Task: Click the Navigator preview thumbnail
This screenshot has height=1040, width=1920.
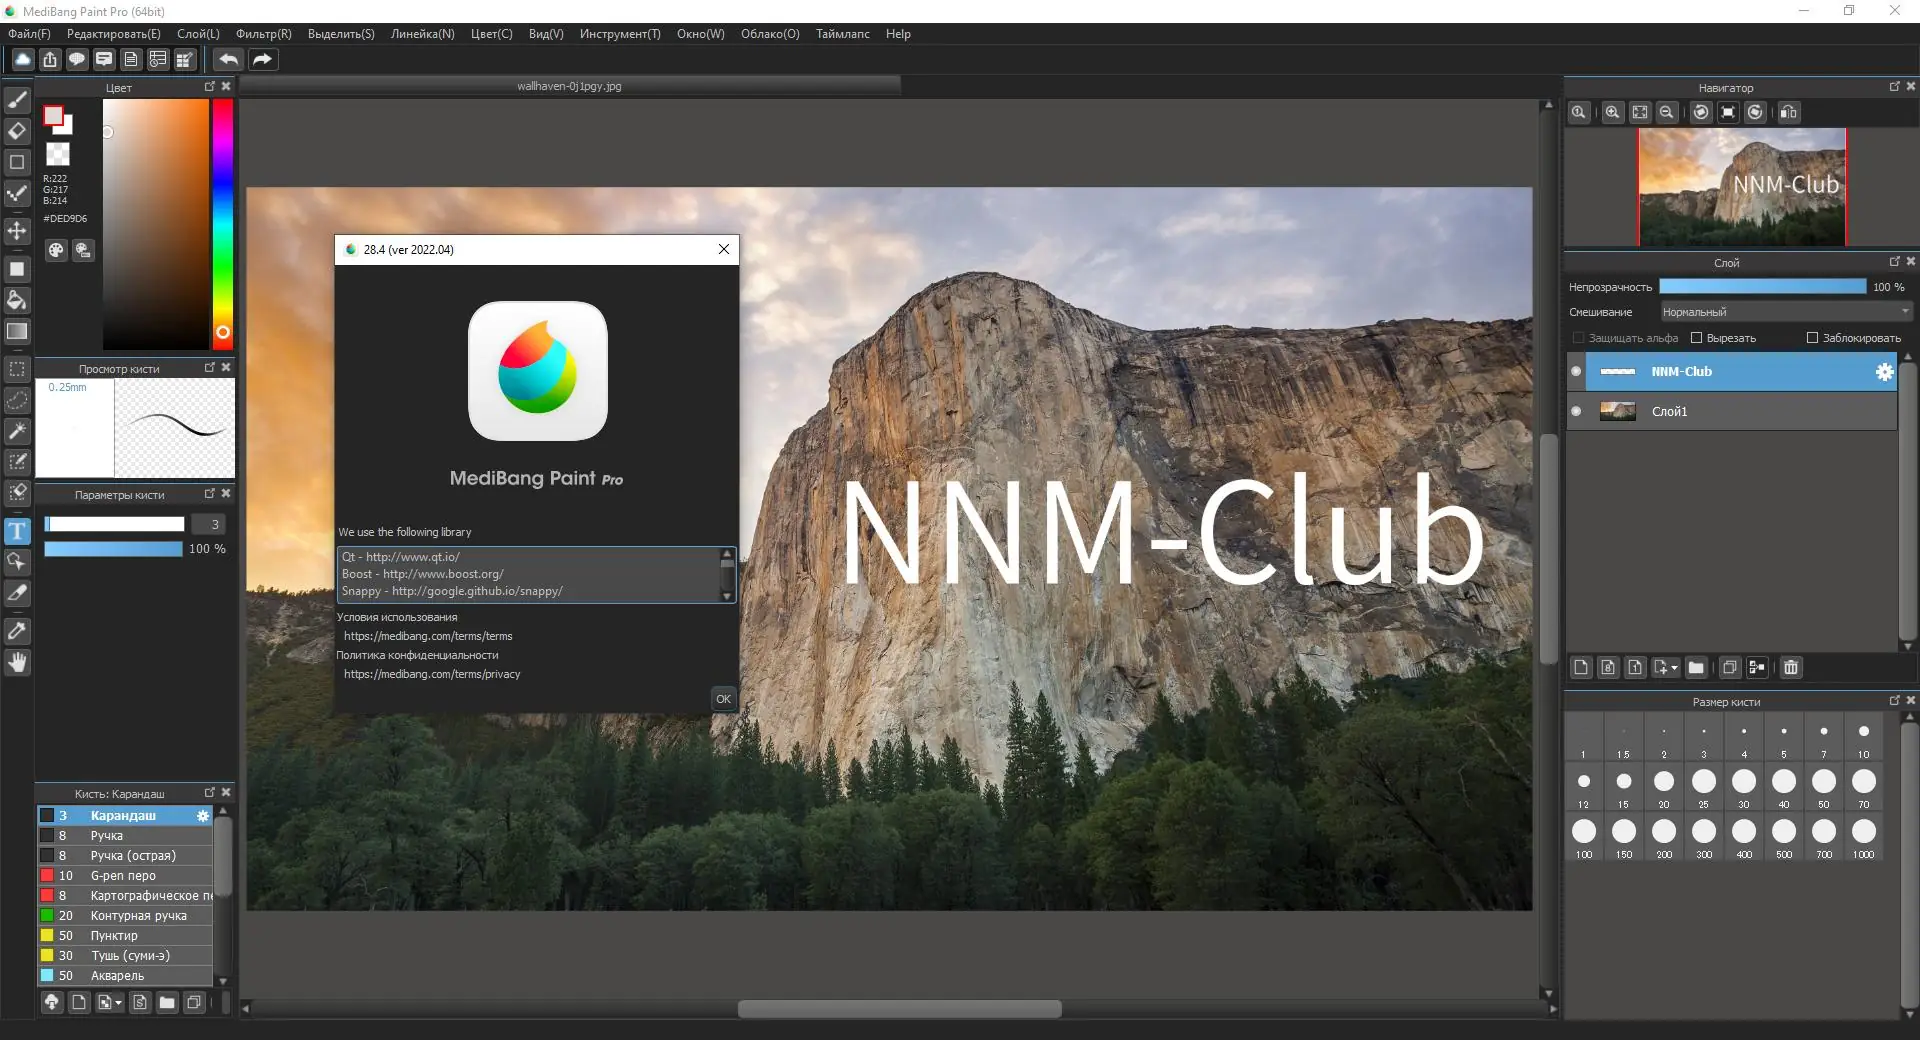Action: point(1742,187)
